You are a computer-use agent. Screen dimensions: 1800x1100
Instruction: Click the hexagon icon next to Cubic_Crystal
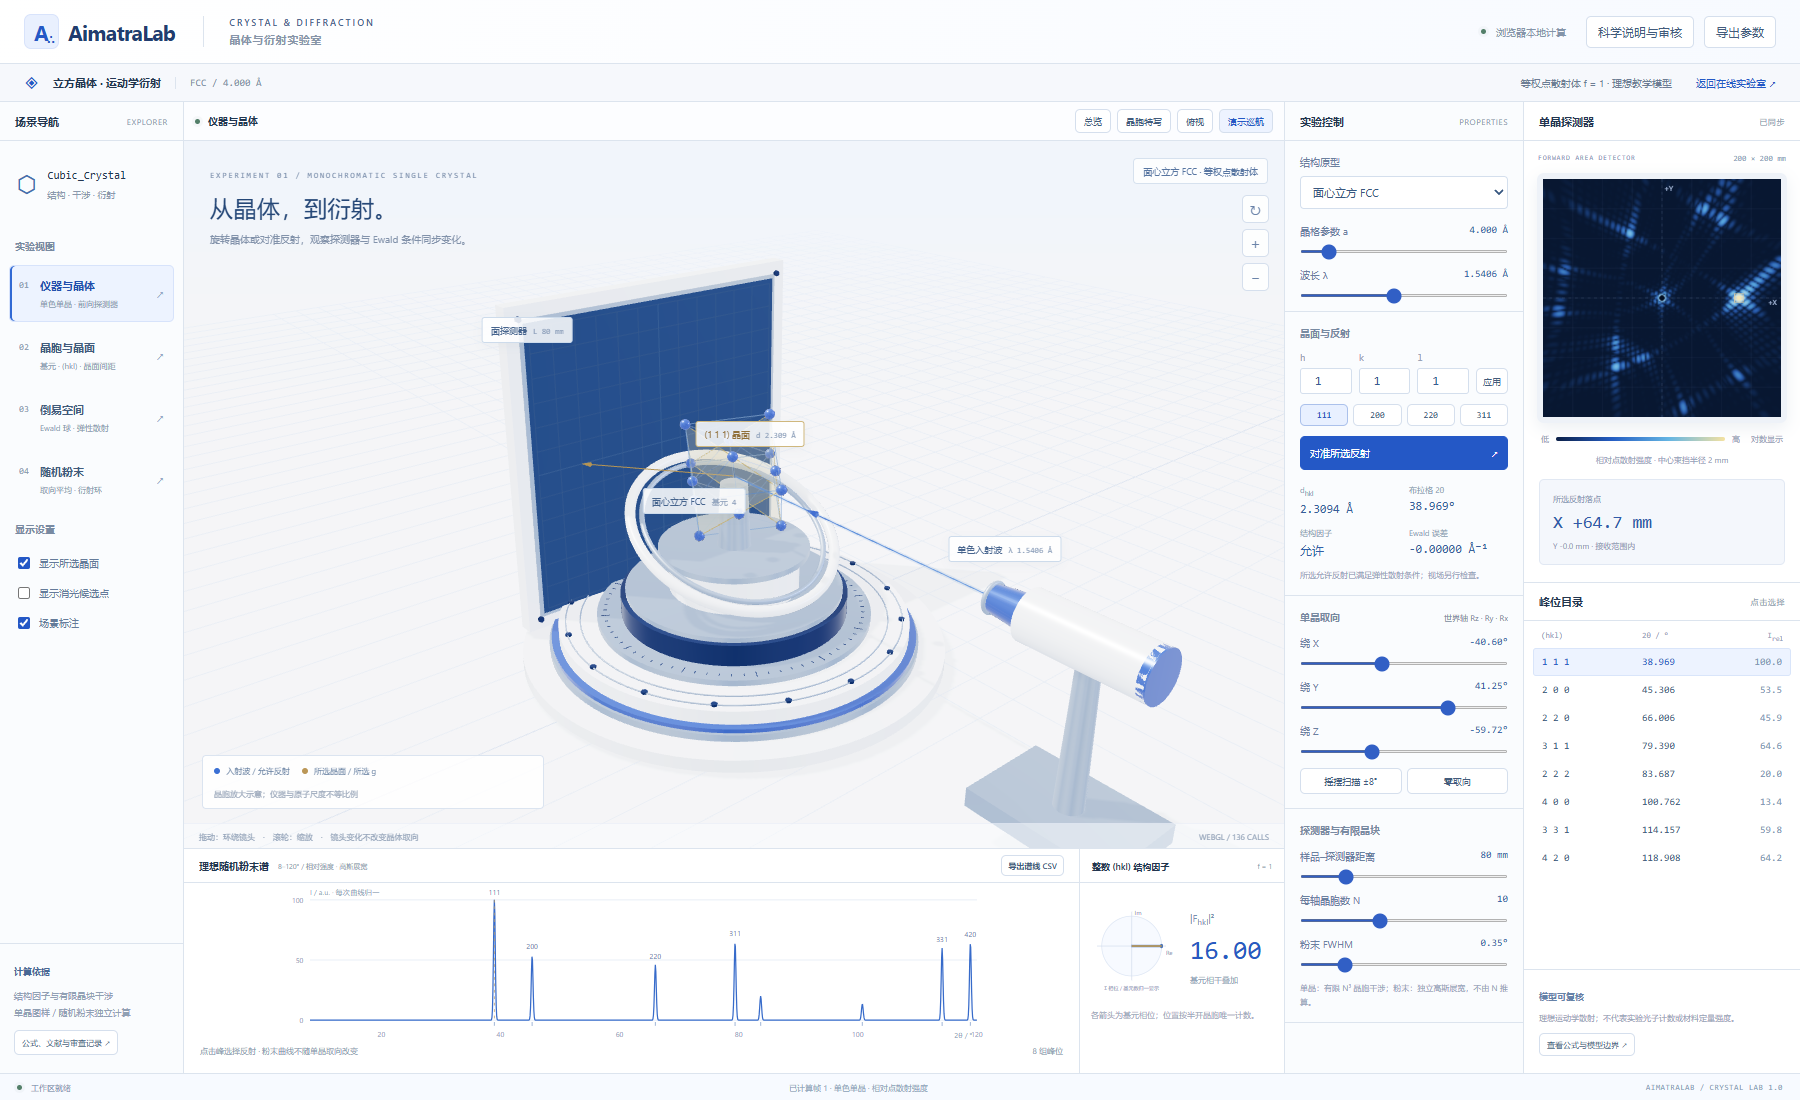[x=27, y=184]
